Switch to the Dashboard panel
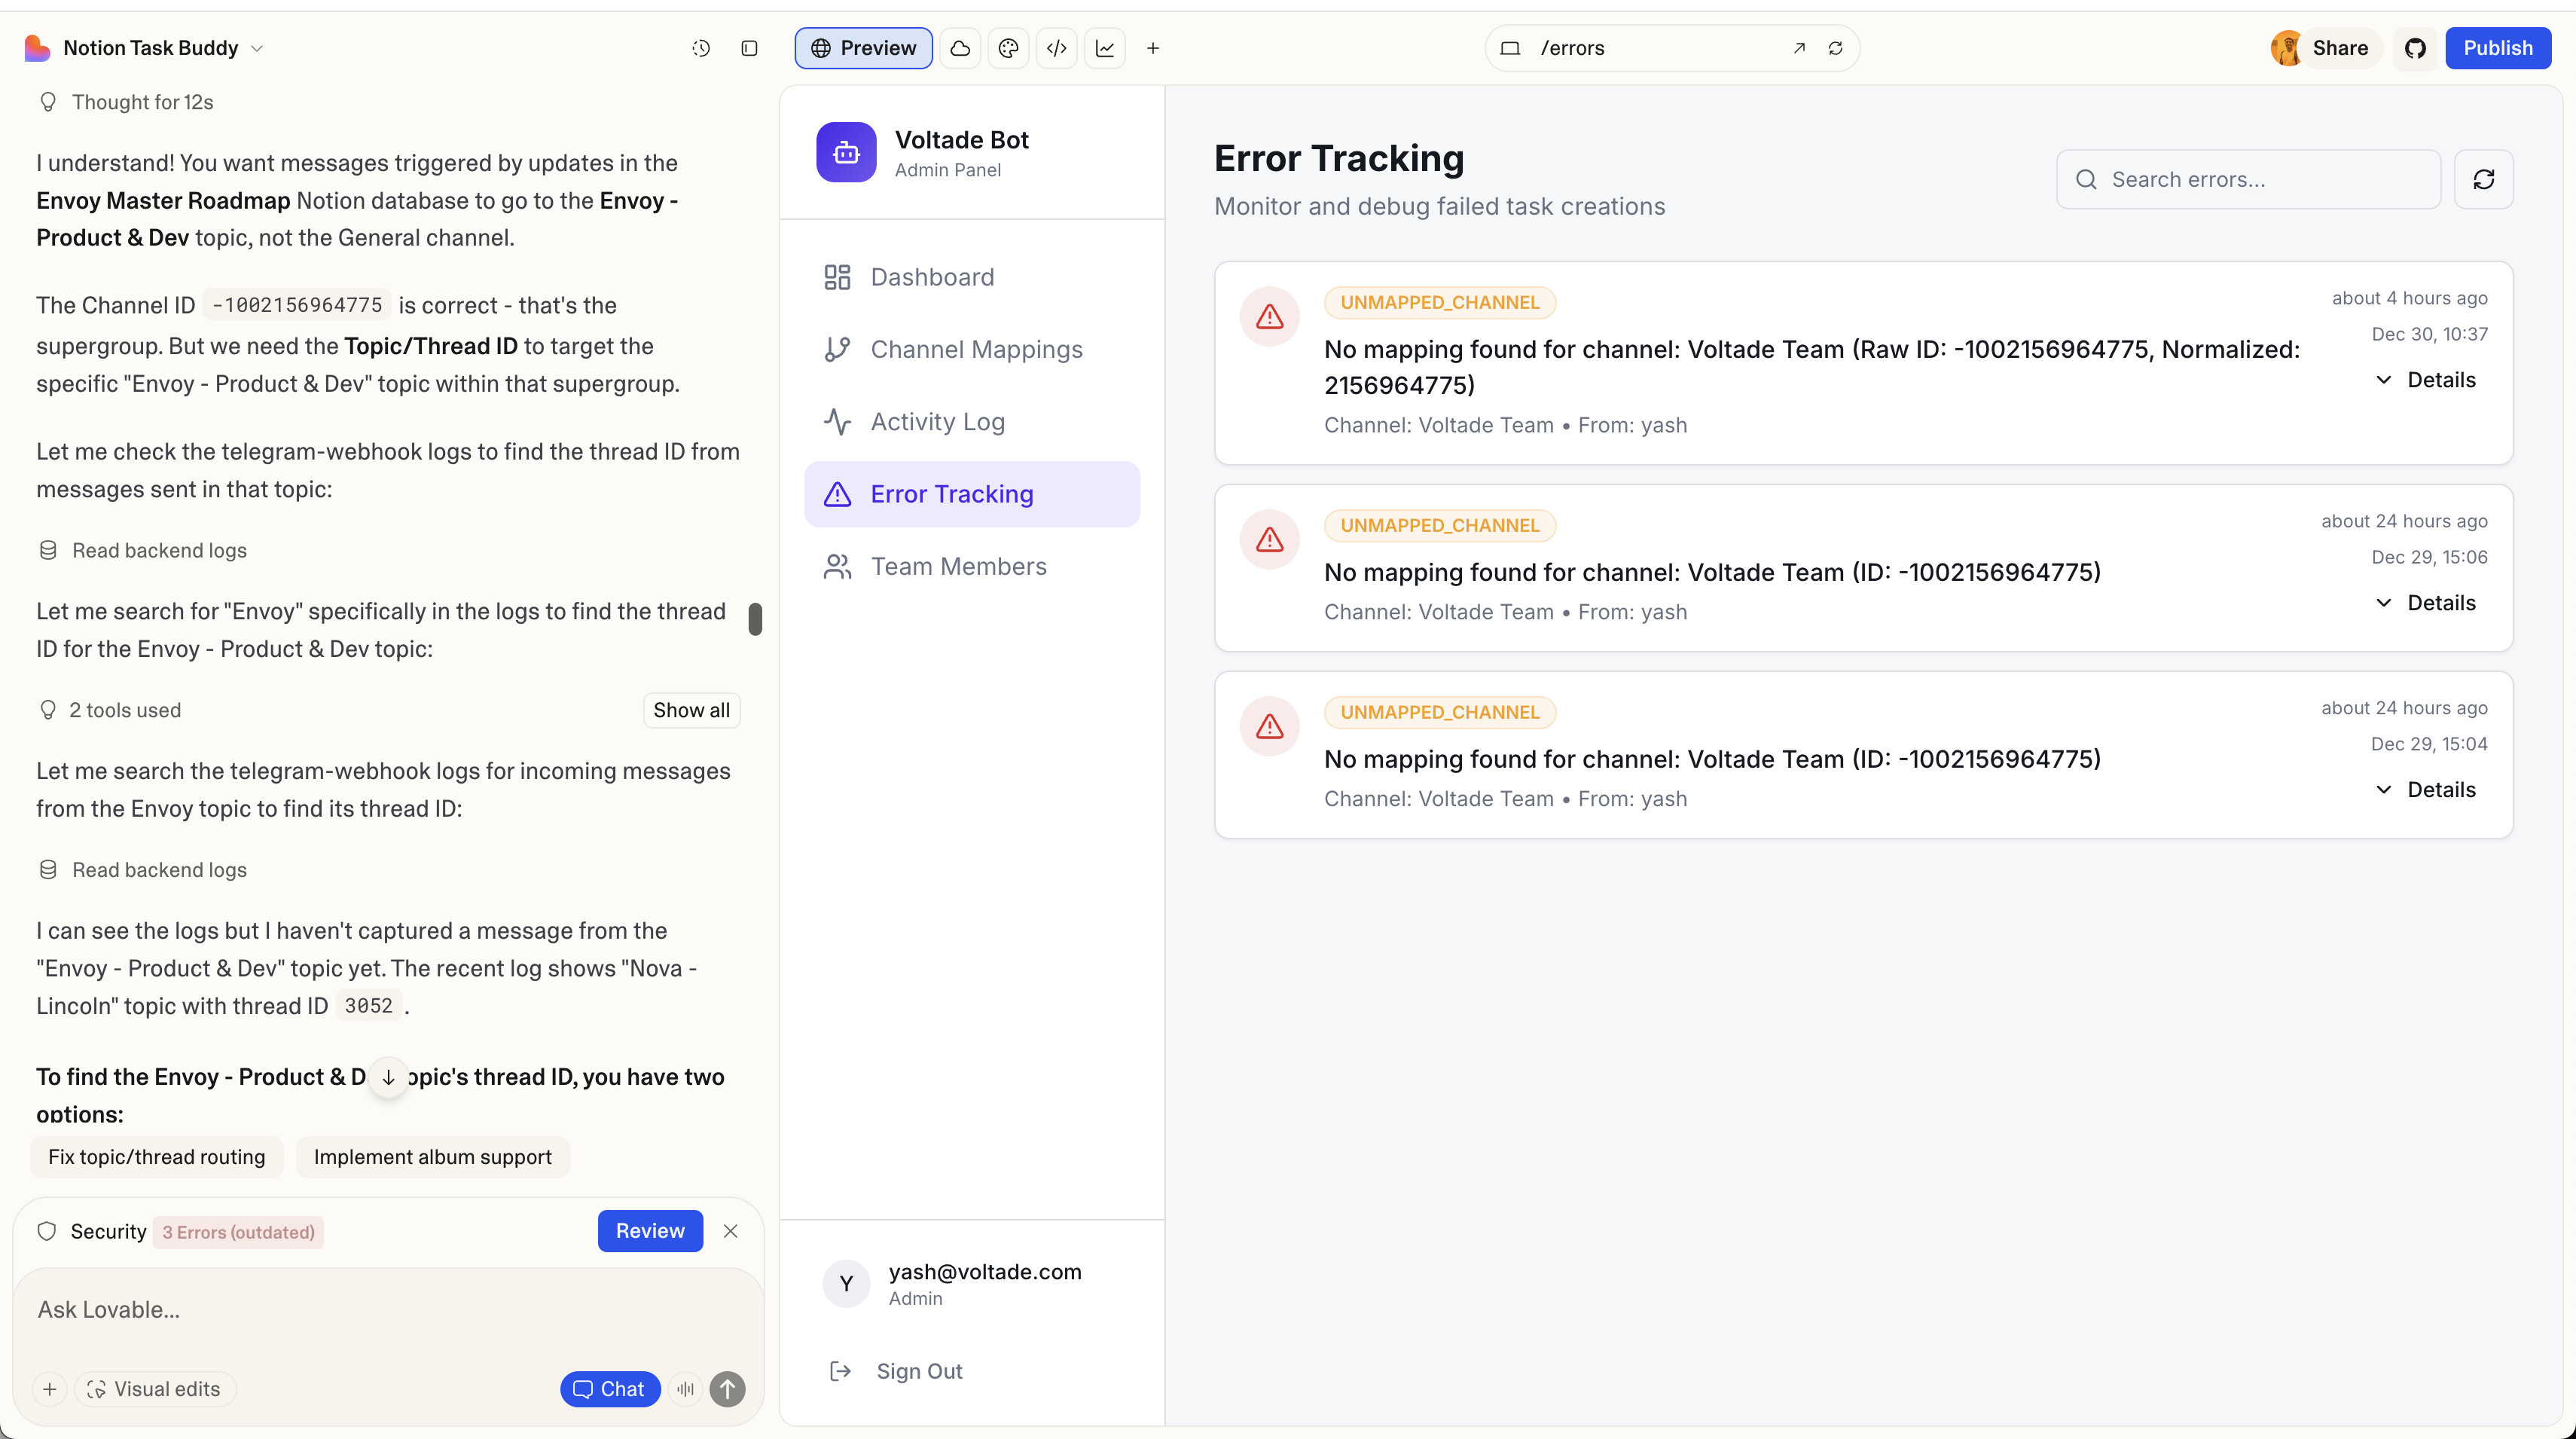 tap(931, 276)
